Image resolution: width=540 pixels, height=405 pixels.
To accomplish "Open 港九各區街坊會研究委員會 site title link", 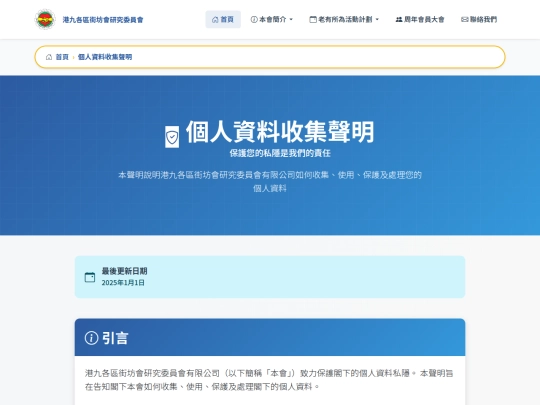I will pos(103,20).
